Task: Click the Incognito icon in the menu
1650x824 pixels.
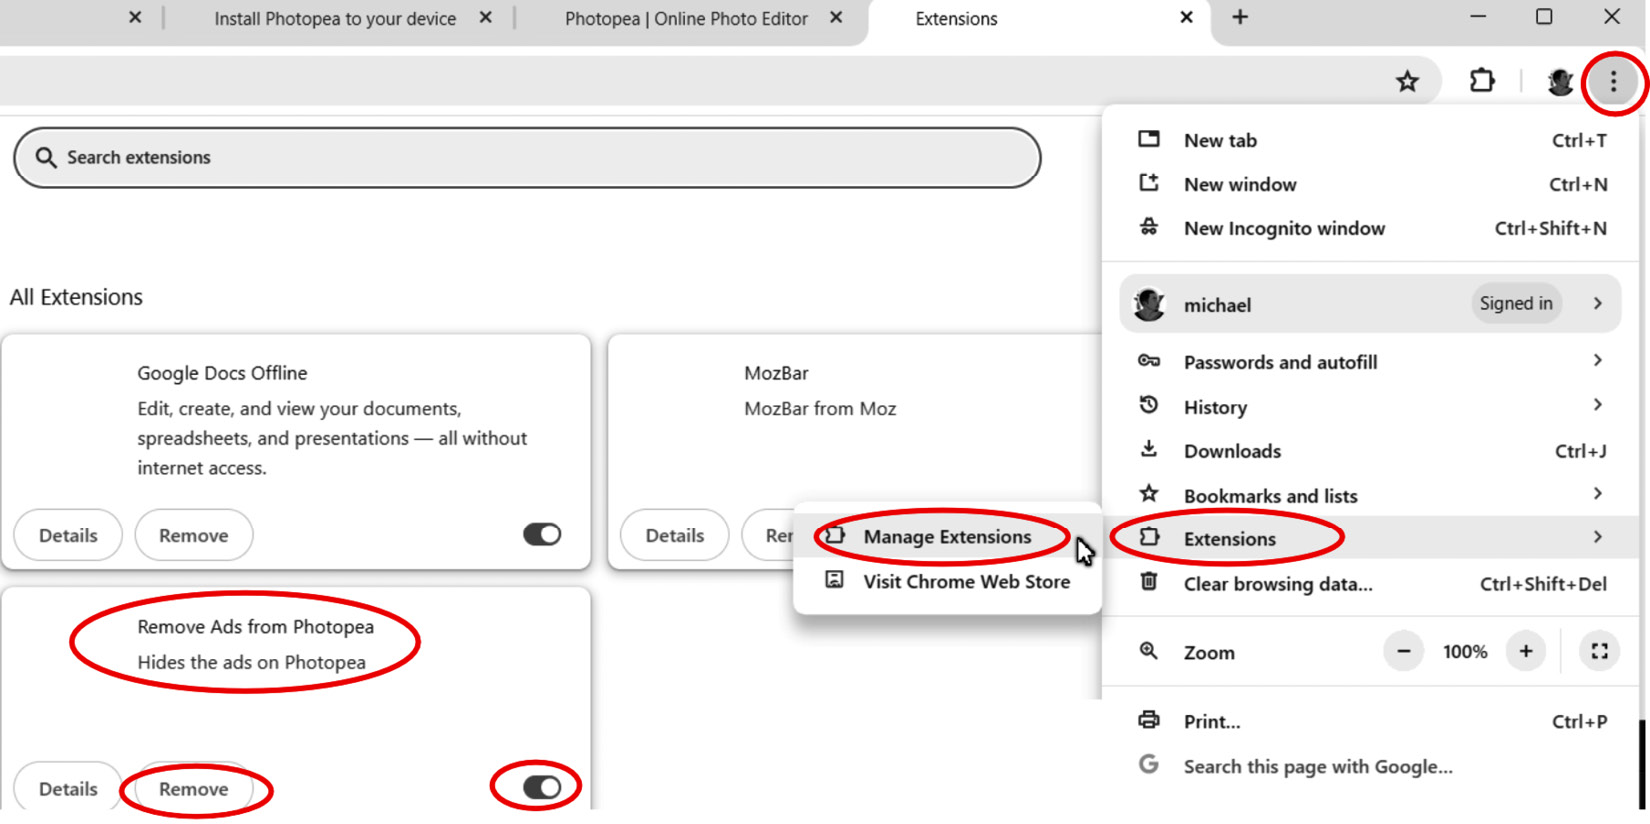Action: pyautogui.click(x=1149, y=227)
